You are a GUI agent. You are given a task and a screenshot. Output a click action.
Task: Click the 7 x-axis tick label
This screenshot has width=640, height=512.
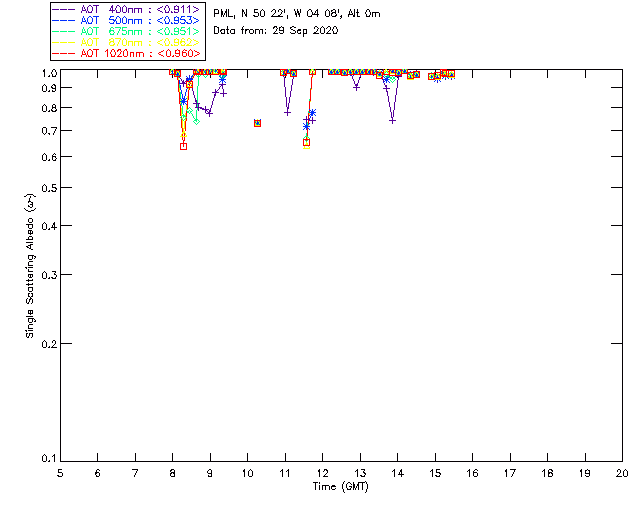pos(135,473)
